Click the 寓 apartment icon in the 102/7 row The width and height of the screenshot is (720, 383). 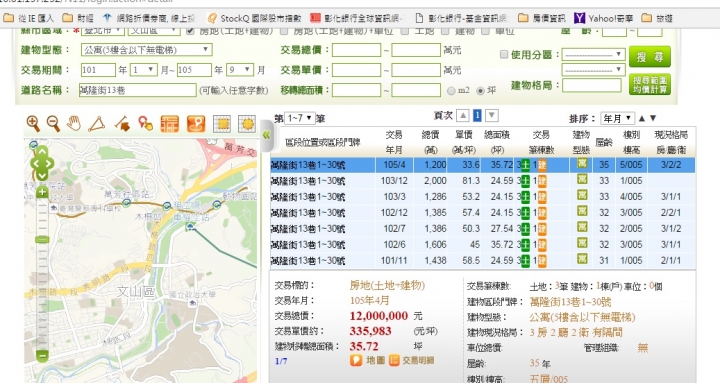pyautogui.click(x=582, y=227)
